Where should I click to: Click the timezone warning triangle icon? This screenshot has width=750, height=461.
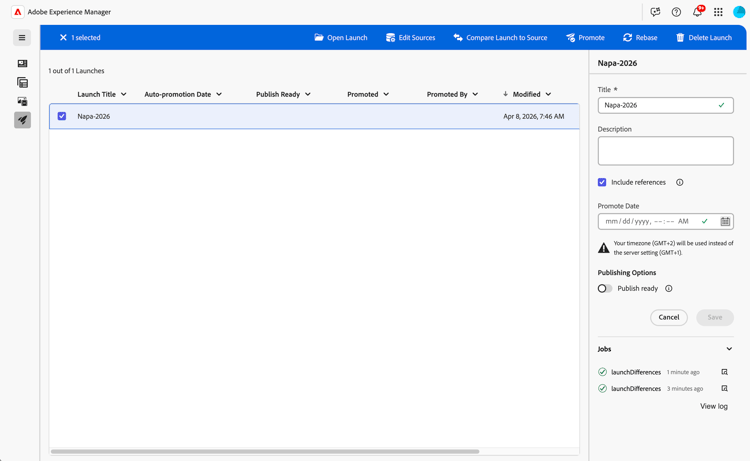tap(604, 248)
